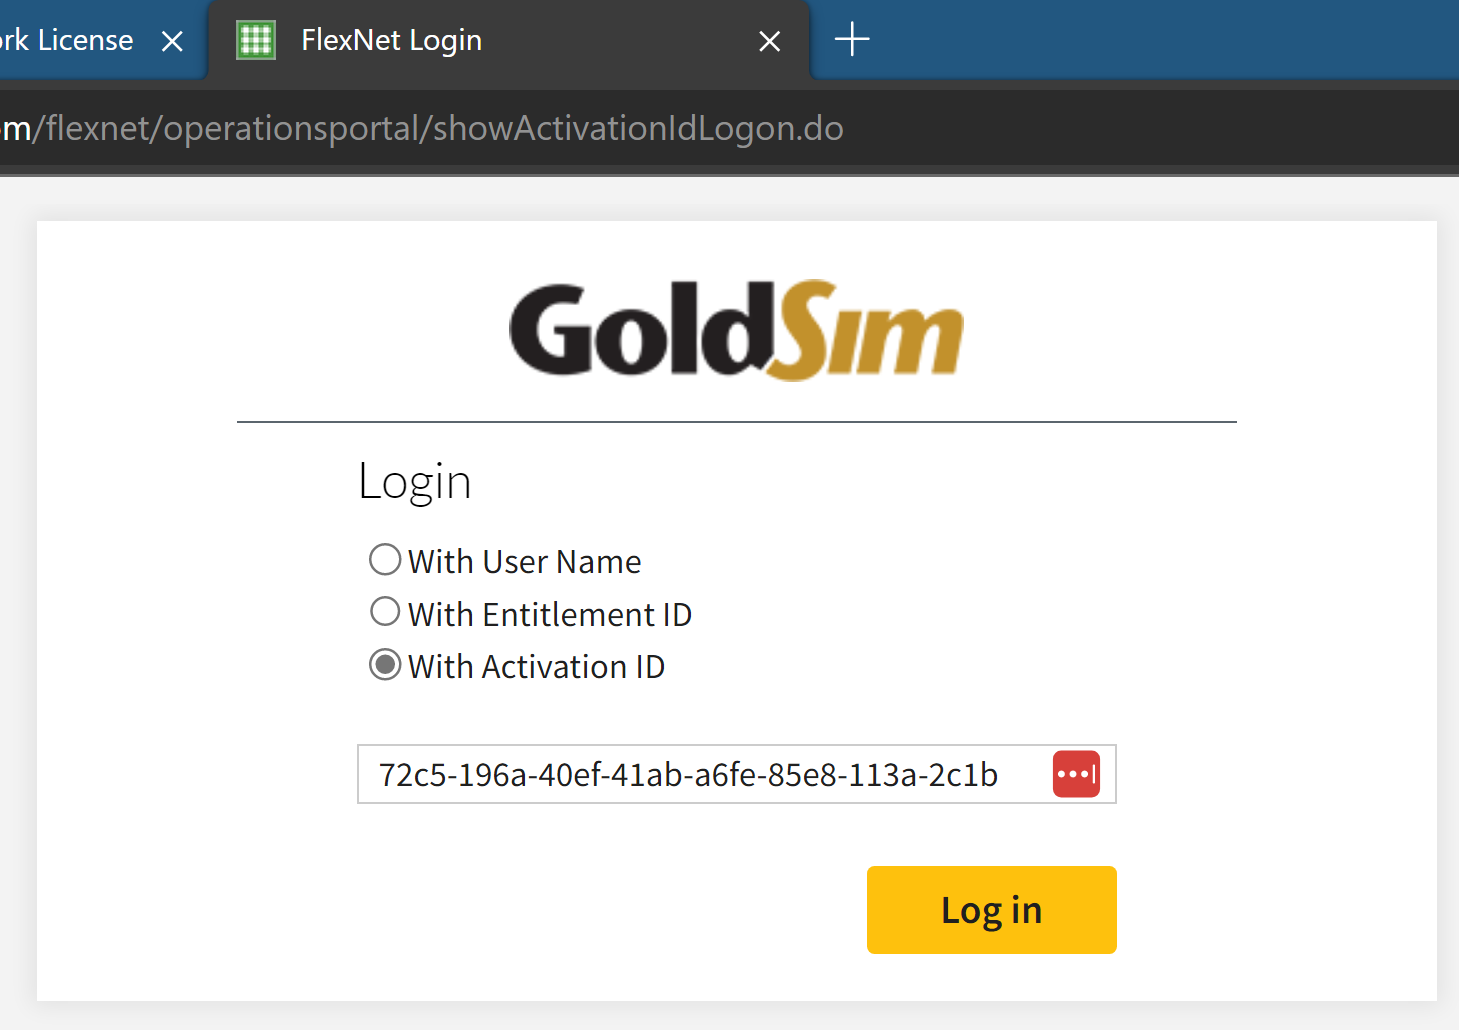
Task: Click the browser address bar URL
Action: 422,128
